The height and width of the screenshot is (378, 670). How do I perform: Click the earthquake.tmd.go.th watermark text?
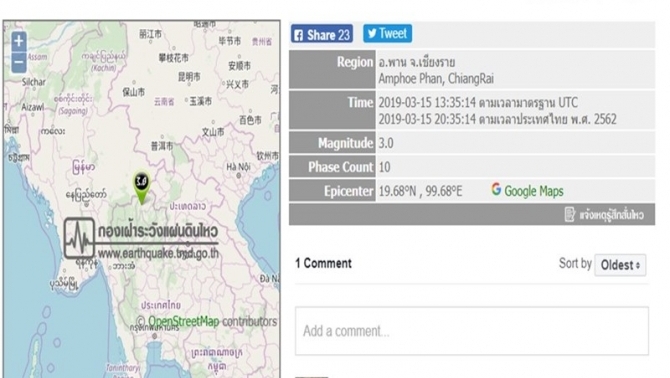coord(158,253)
